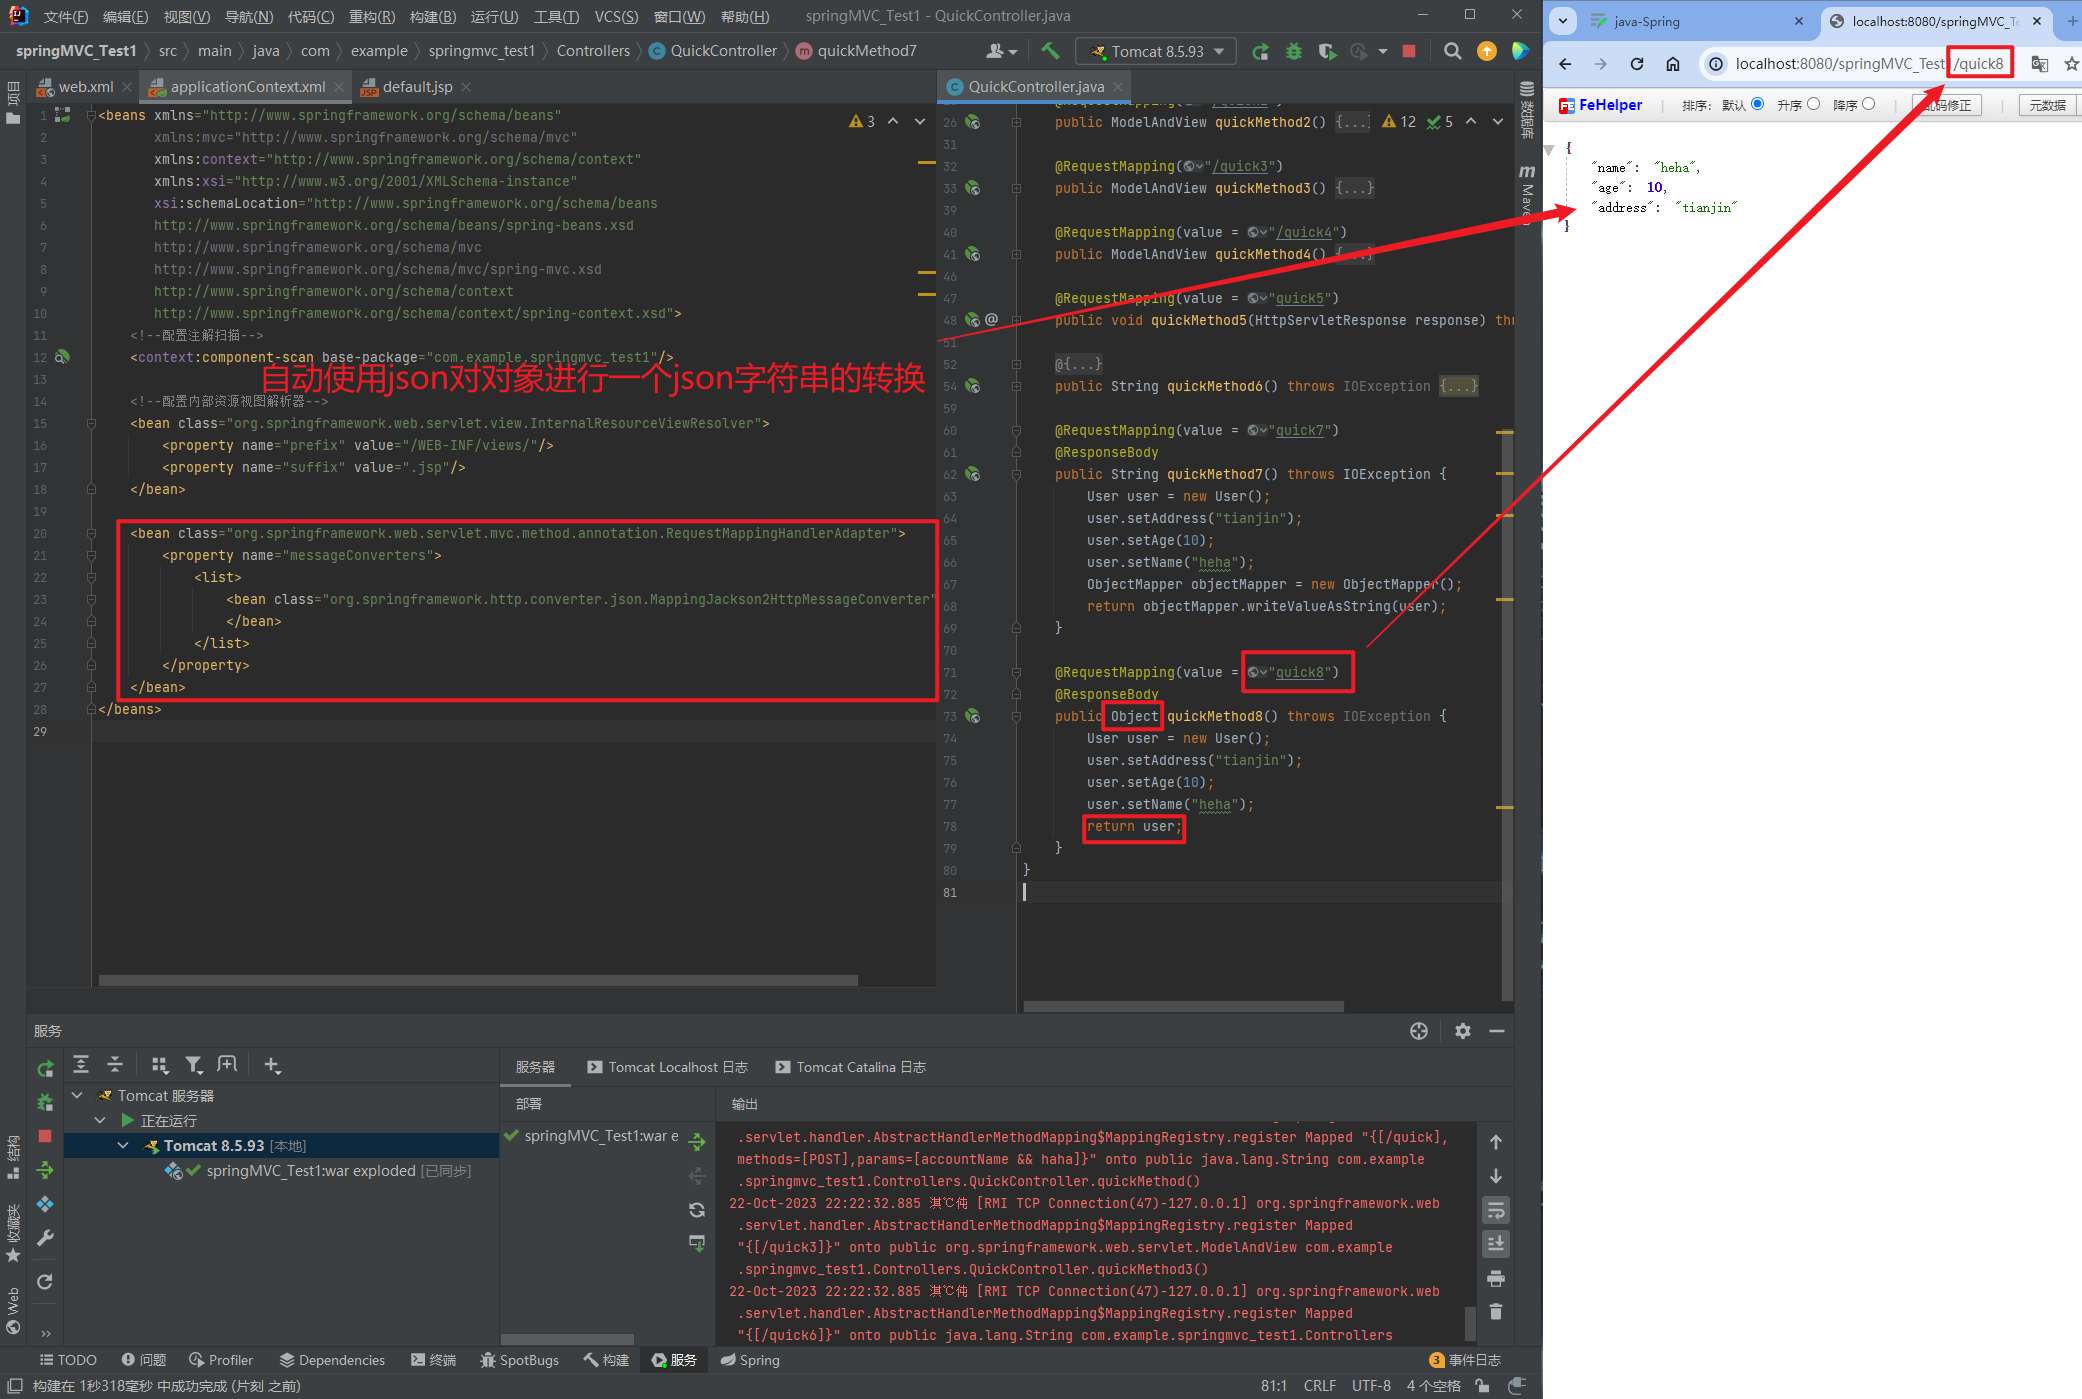Collapse the 正在运行 tree node
The width and height of the screenshot is (2082, 1399).
(x=100, y=1121)
